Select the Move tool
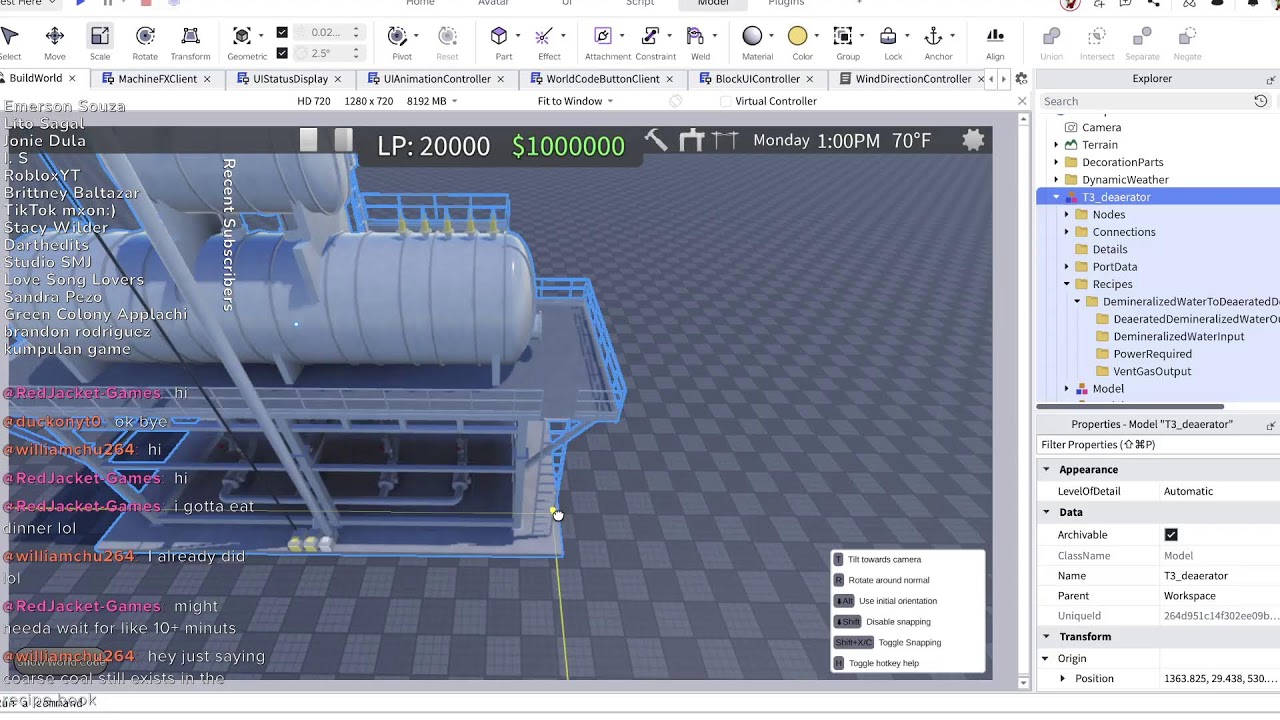The width and height of the screenshot is (1280, 720). 55,43
